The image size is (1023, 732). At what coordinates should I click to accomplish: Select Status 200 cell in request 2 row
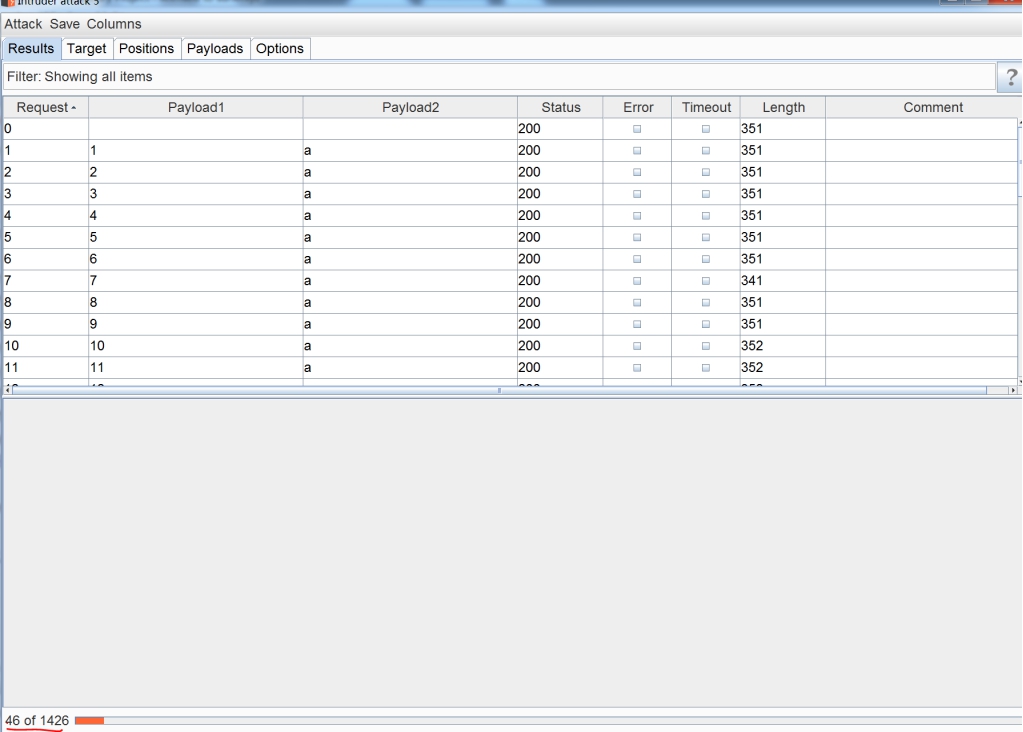[x=560, y=172]
